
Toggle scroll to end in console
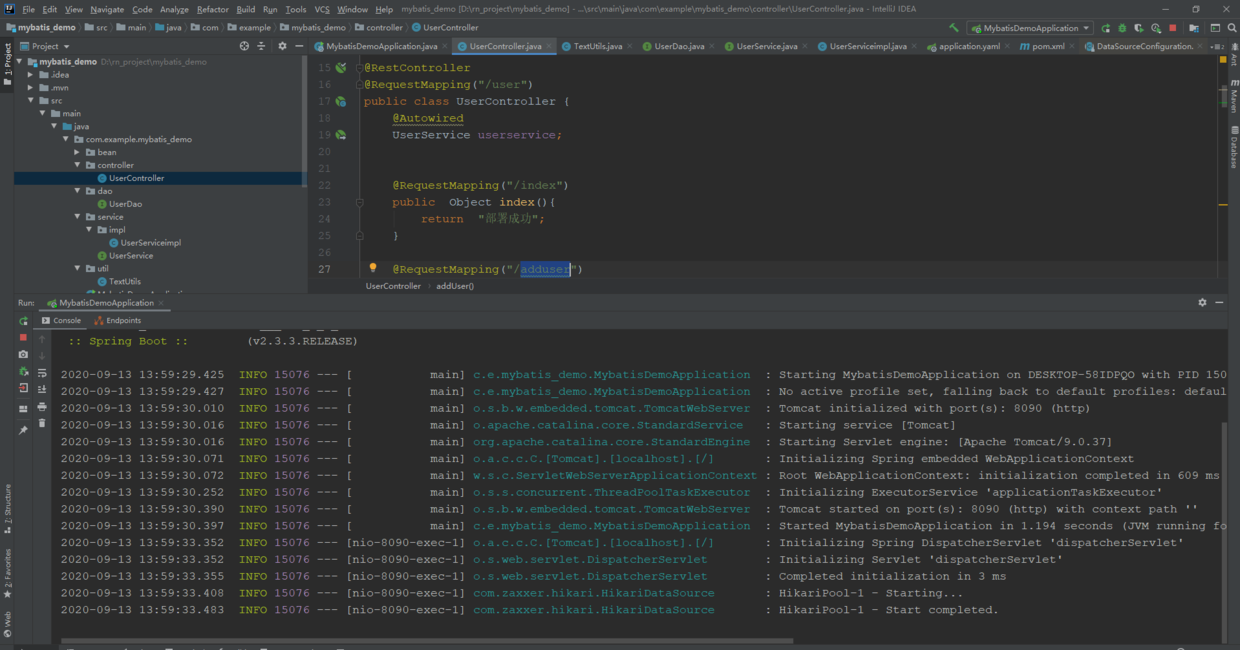coord(42,389)
